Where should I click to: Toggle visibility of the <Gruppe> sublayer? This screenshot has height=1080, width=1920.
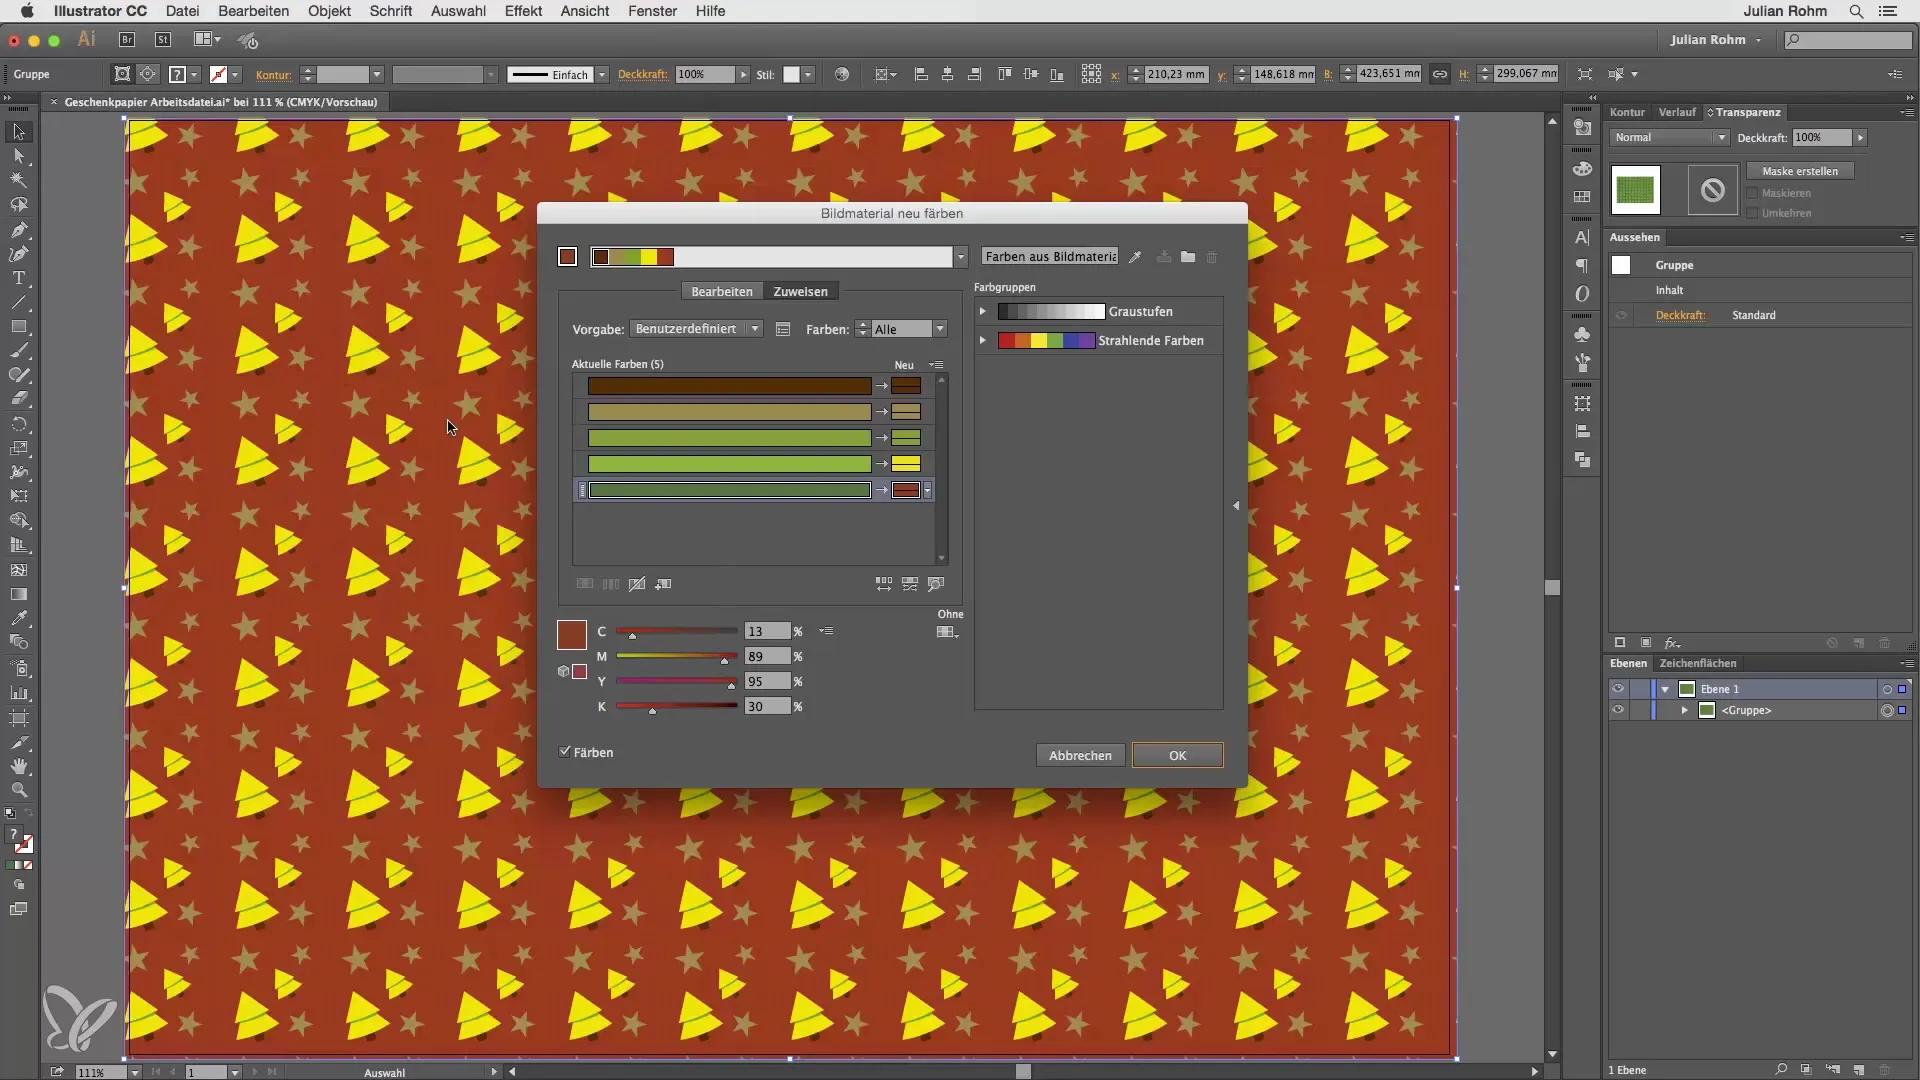click(1618, 710)
